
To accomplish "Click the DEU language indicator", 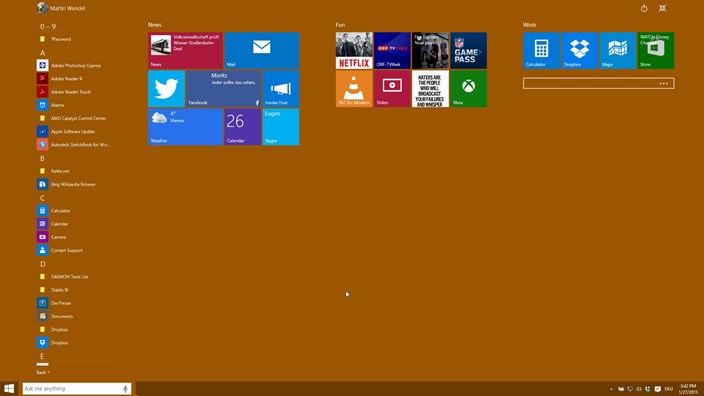I will click(x=669, y=389).
